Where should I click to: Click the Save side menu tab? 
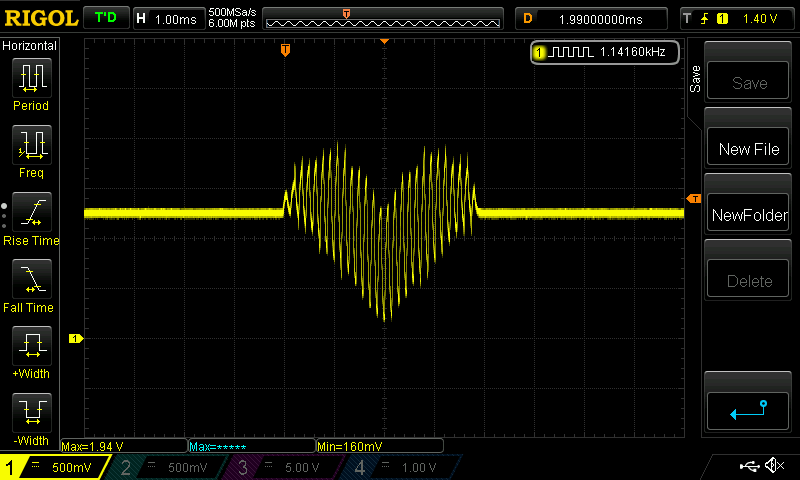click(x=695, y=79)
